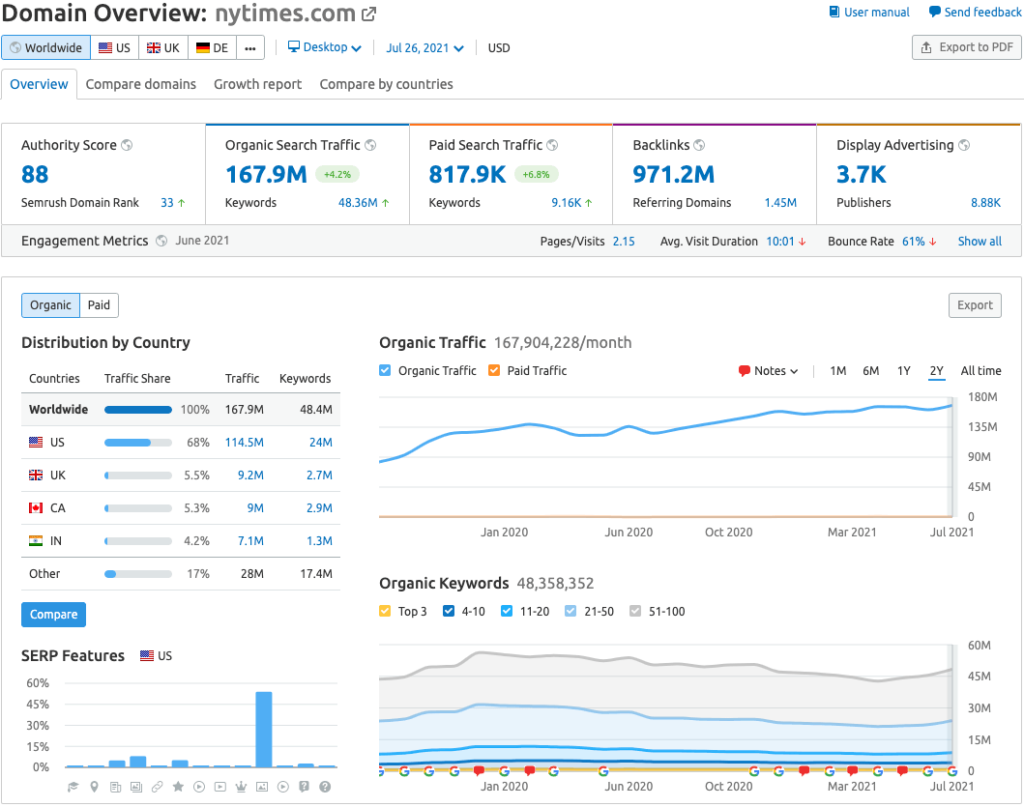1024x807 pixels.
Task: Click the Display Advertising info icon
Action: [x=964, y=145]
